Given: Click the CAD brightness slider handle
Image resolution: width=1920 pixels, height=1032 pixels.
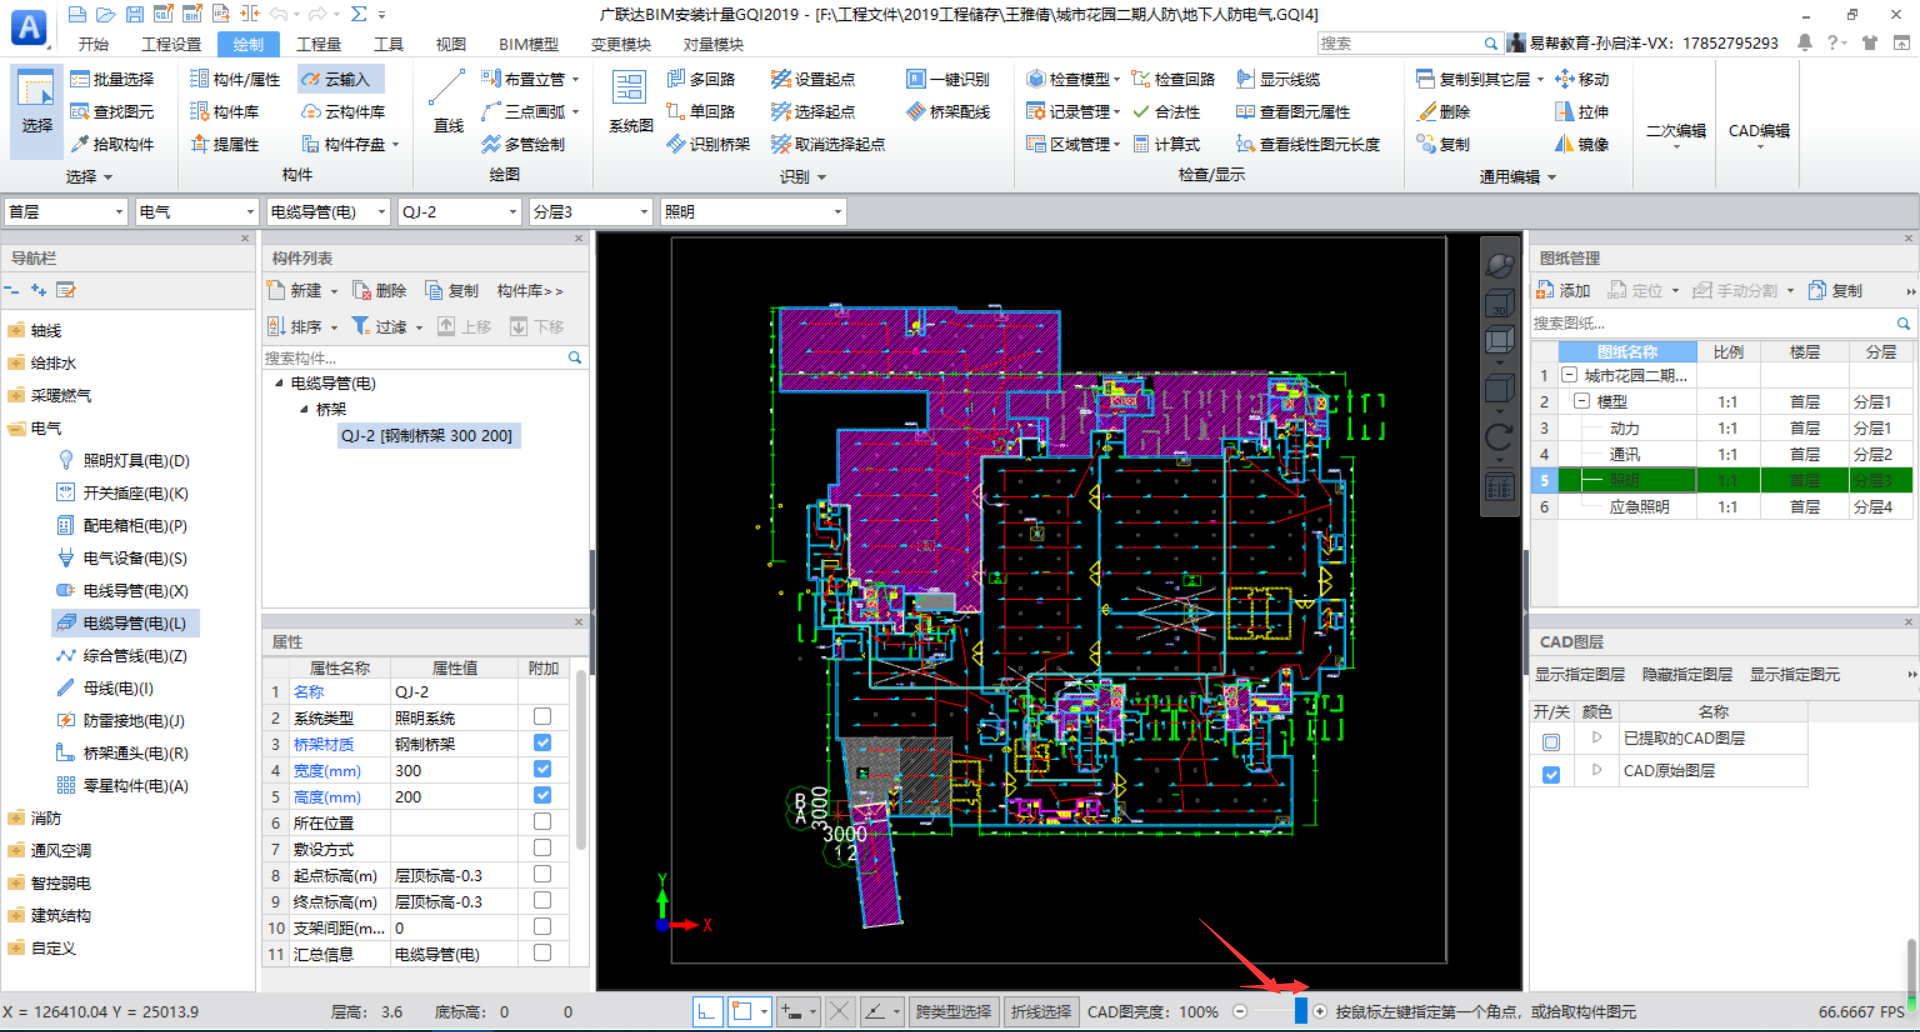Looking at the screenshot, I should [x=1300, y=1011].
